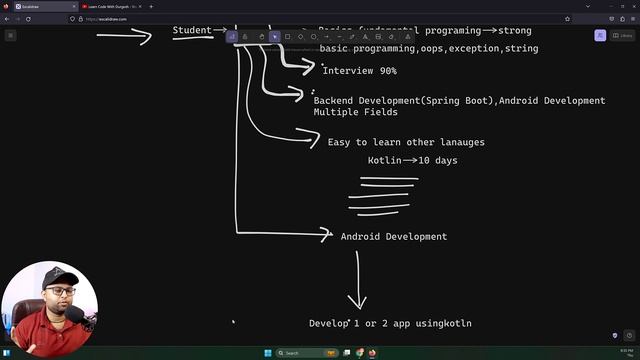The height and width of the screenshot is (360, 640).
Task: Select the Eraser tool
Action: point(391,37)
